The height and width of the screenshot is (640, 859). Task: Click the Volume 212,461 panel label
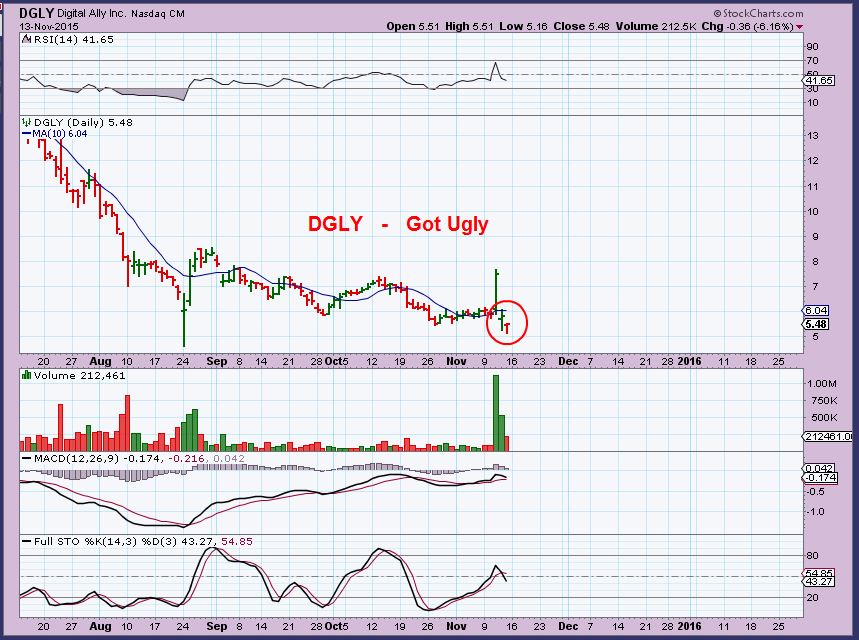[79, 375]
